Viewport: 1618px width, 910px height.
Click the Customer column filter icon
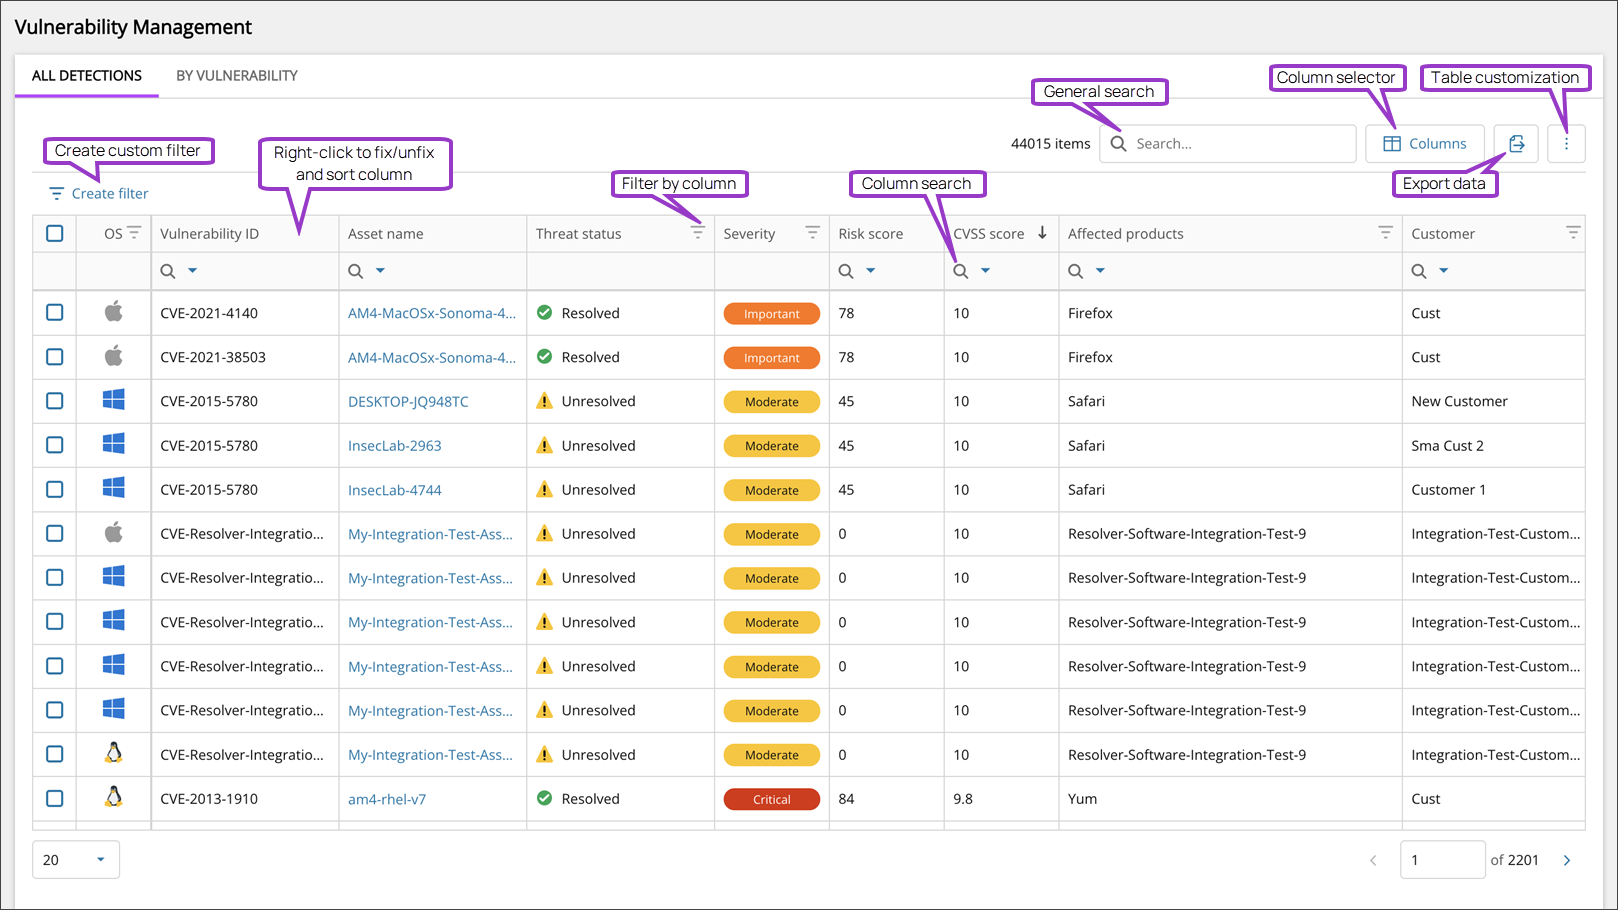pyautogui.click(x=1572, y=233)
